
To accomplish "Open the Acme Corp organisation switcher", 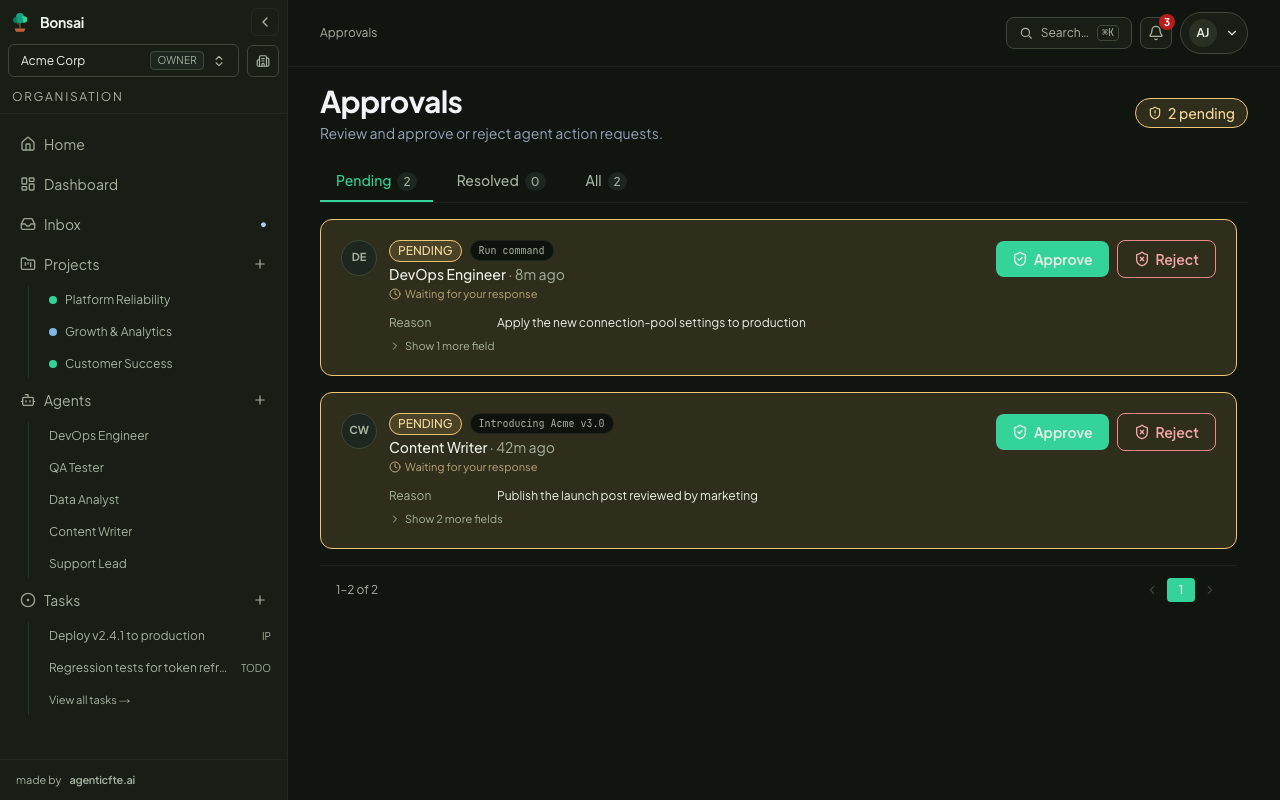I will (124, 61).
